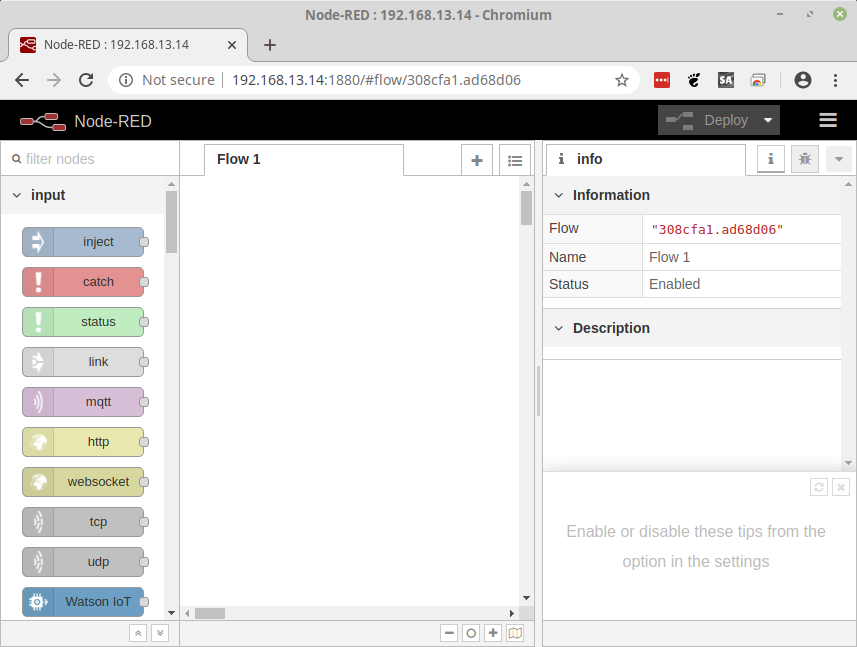Zoom in on the flow canvas
Screen dimensions: 857x647
click(x=493, y=633)
